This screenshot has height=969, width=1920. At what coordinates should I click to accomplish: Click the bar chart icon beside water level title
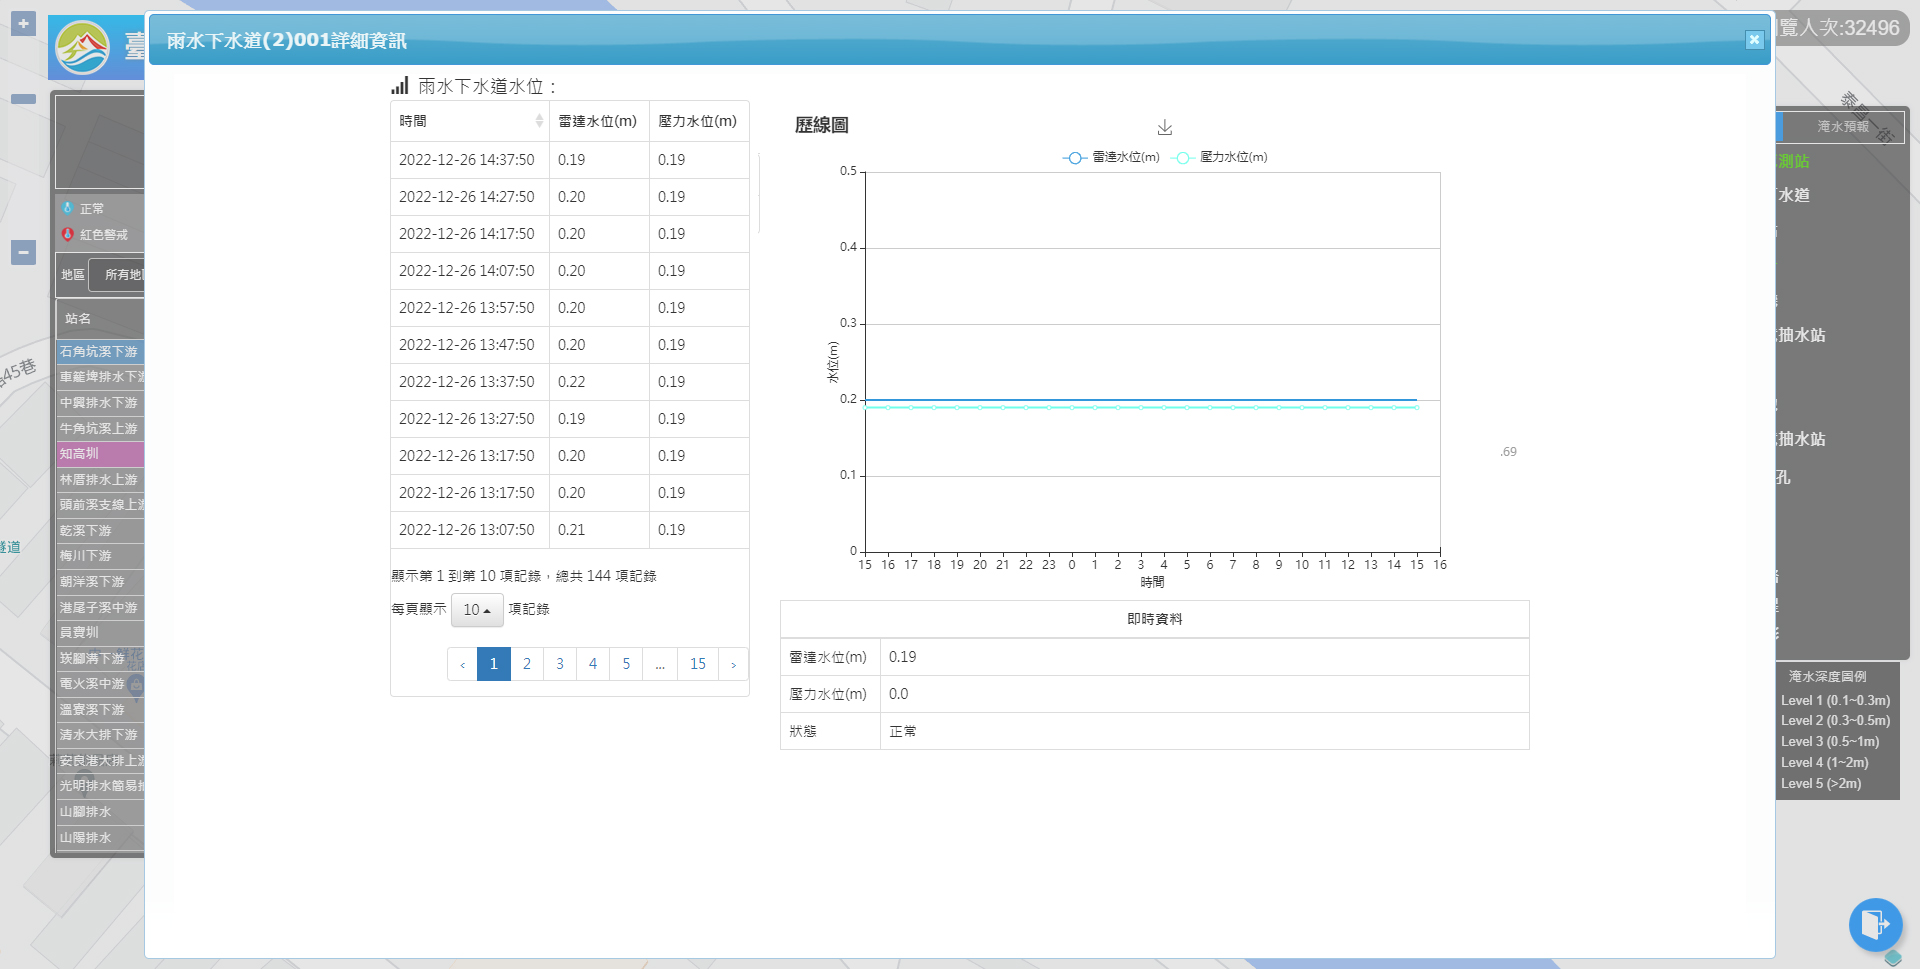[400, 86]
